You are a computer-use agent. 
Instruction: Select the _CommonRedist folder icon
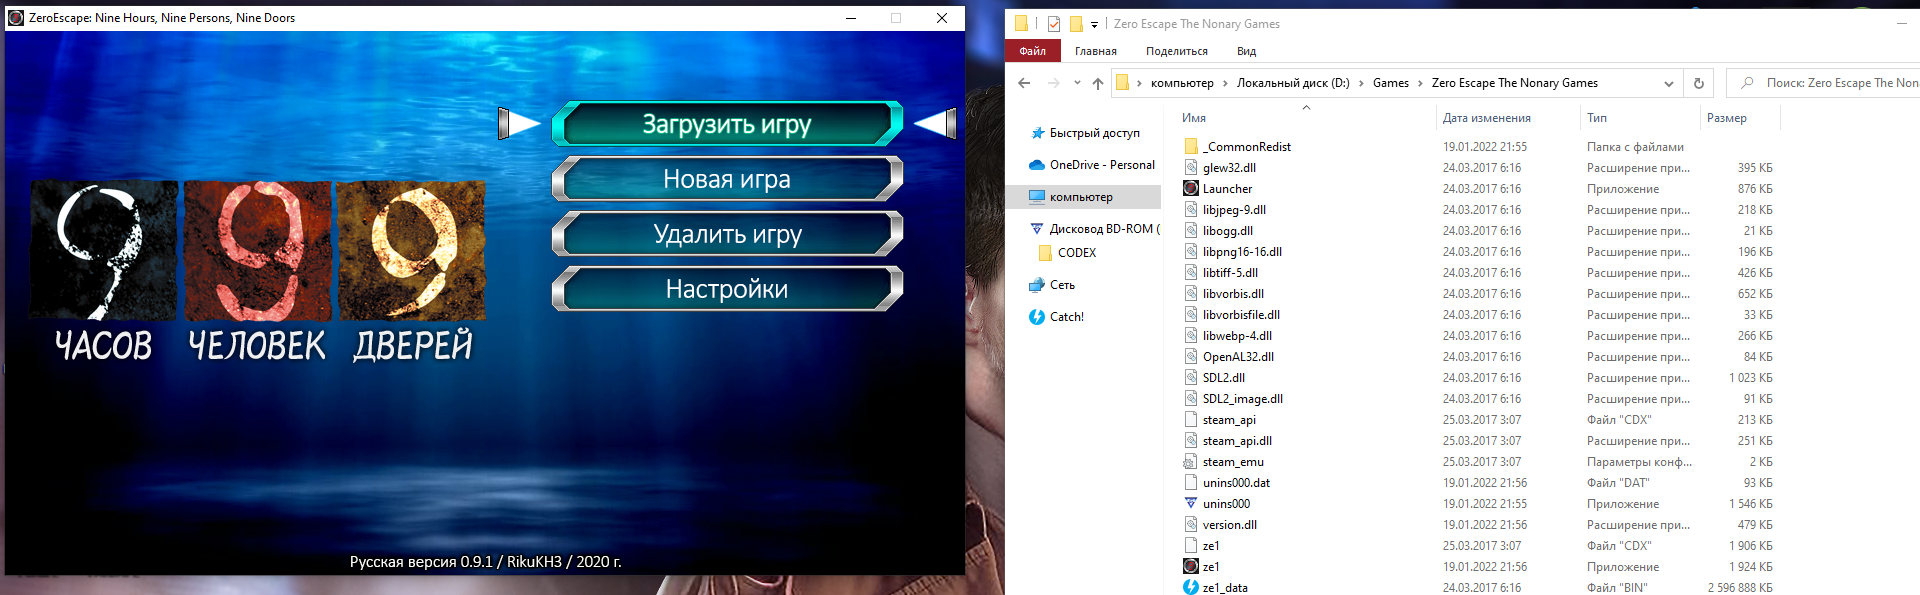[x=1191, y=147]
